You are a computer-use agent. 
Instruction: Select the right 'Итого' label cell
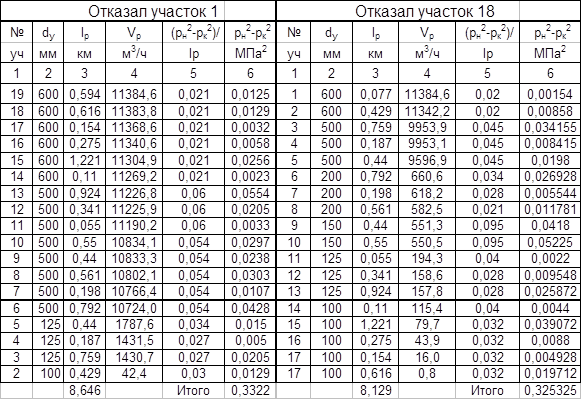tap(487, 391)
